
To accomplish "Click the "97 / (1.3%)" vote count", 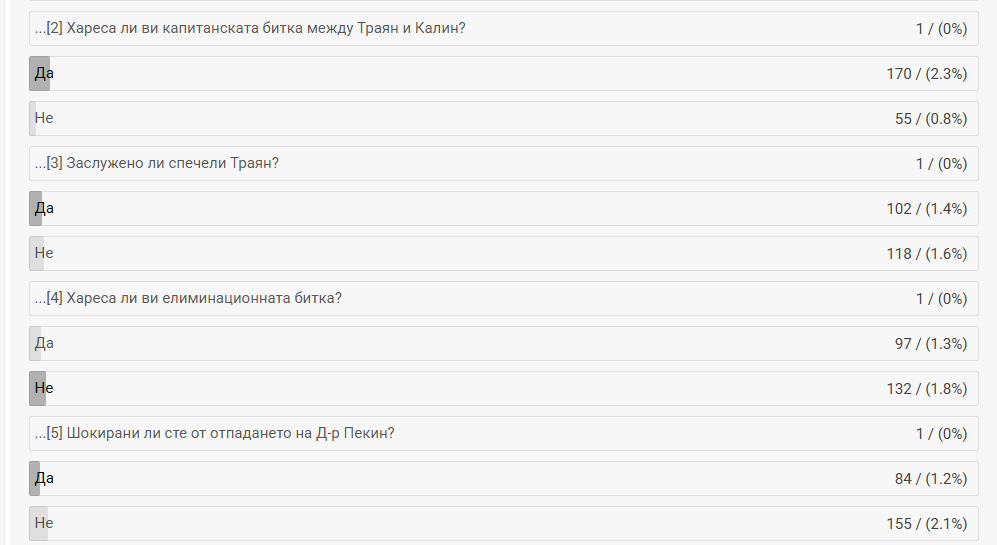I will click(930, 344).
